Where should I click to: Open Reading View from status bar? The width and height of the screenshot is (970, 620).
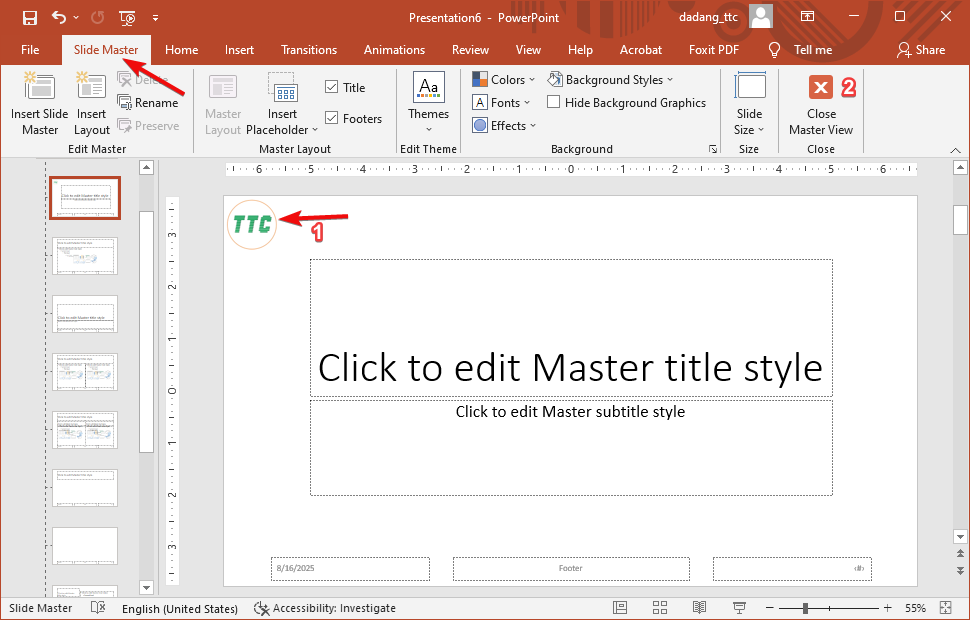coord(700,608)
